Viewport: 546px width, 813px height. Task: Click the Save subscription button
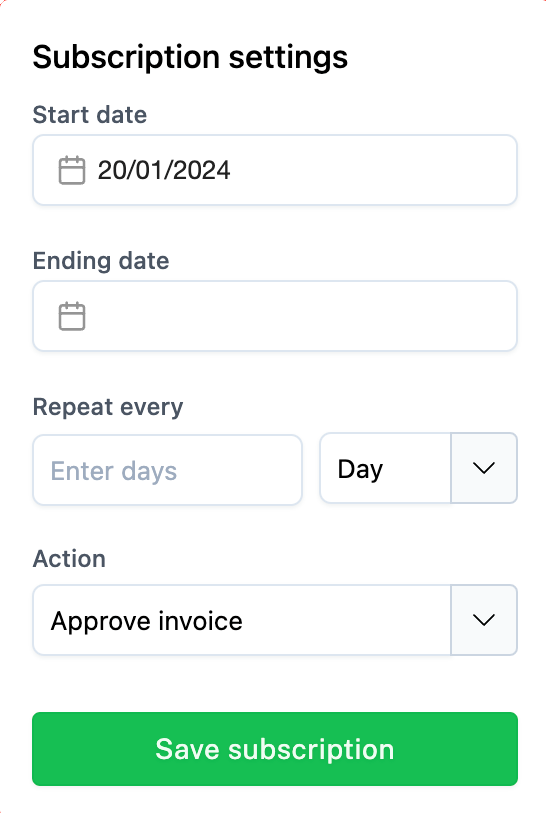275,749
